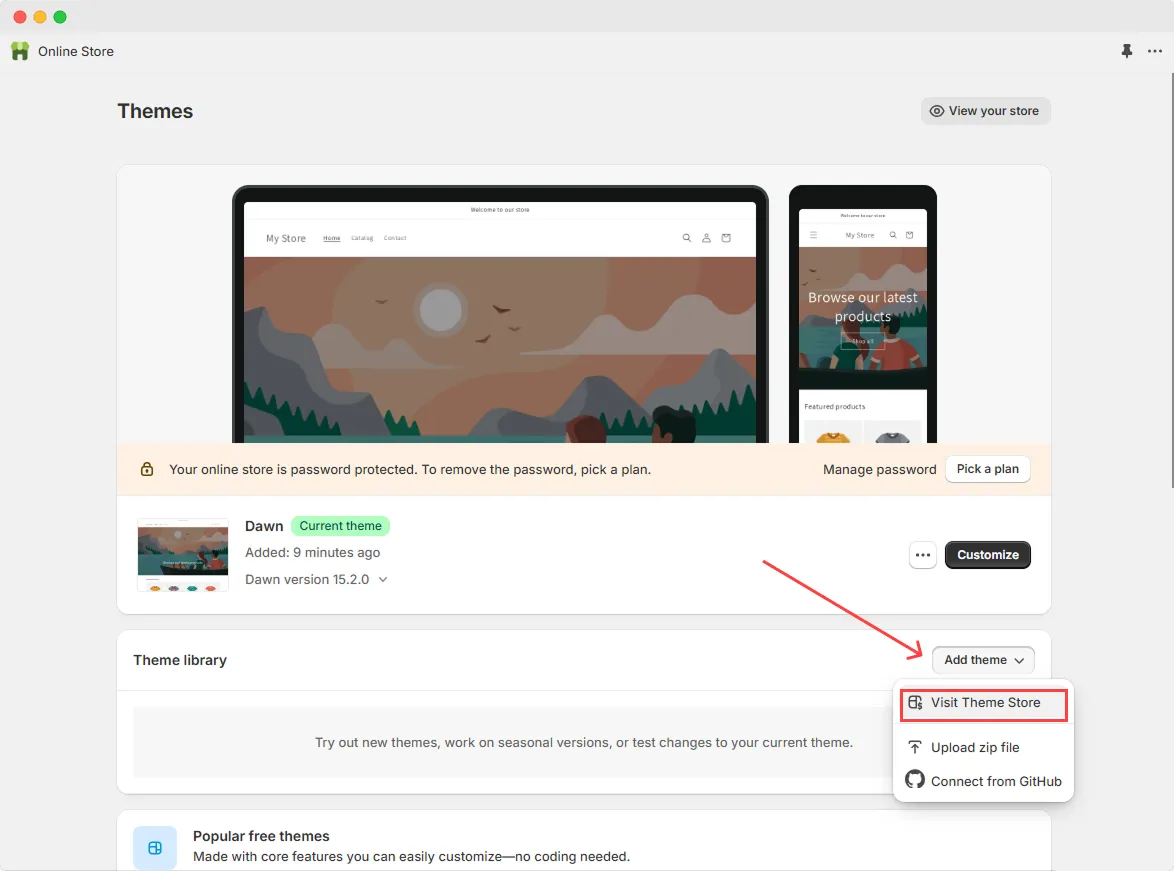Viewport: 1174px width, 871px height.
Task: Click the GitHub icon in the Add theme menu
Action: coord(914,781)
